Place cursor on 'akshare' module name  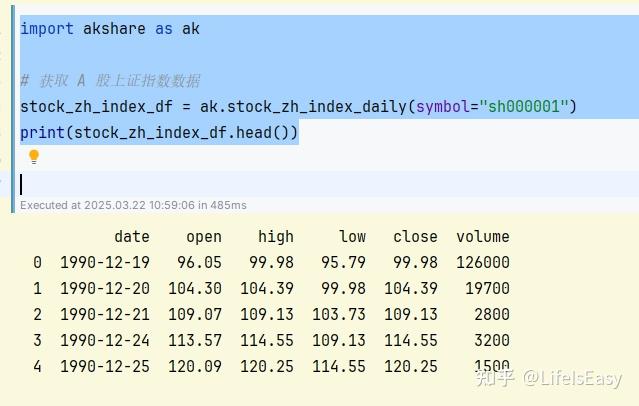click(x=114, y=29)
